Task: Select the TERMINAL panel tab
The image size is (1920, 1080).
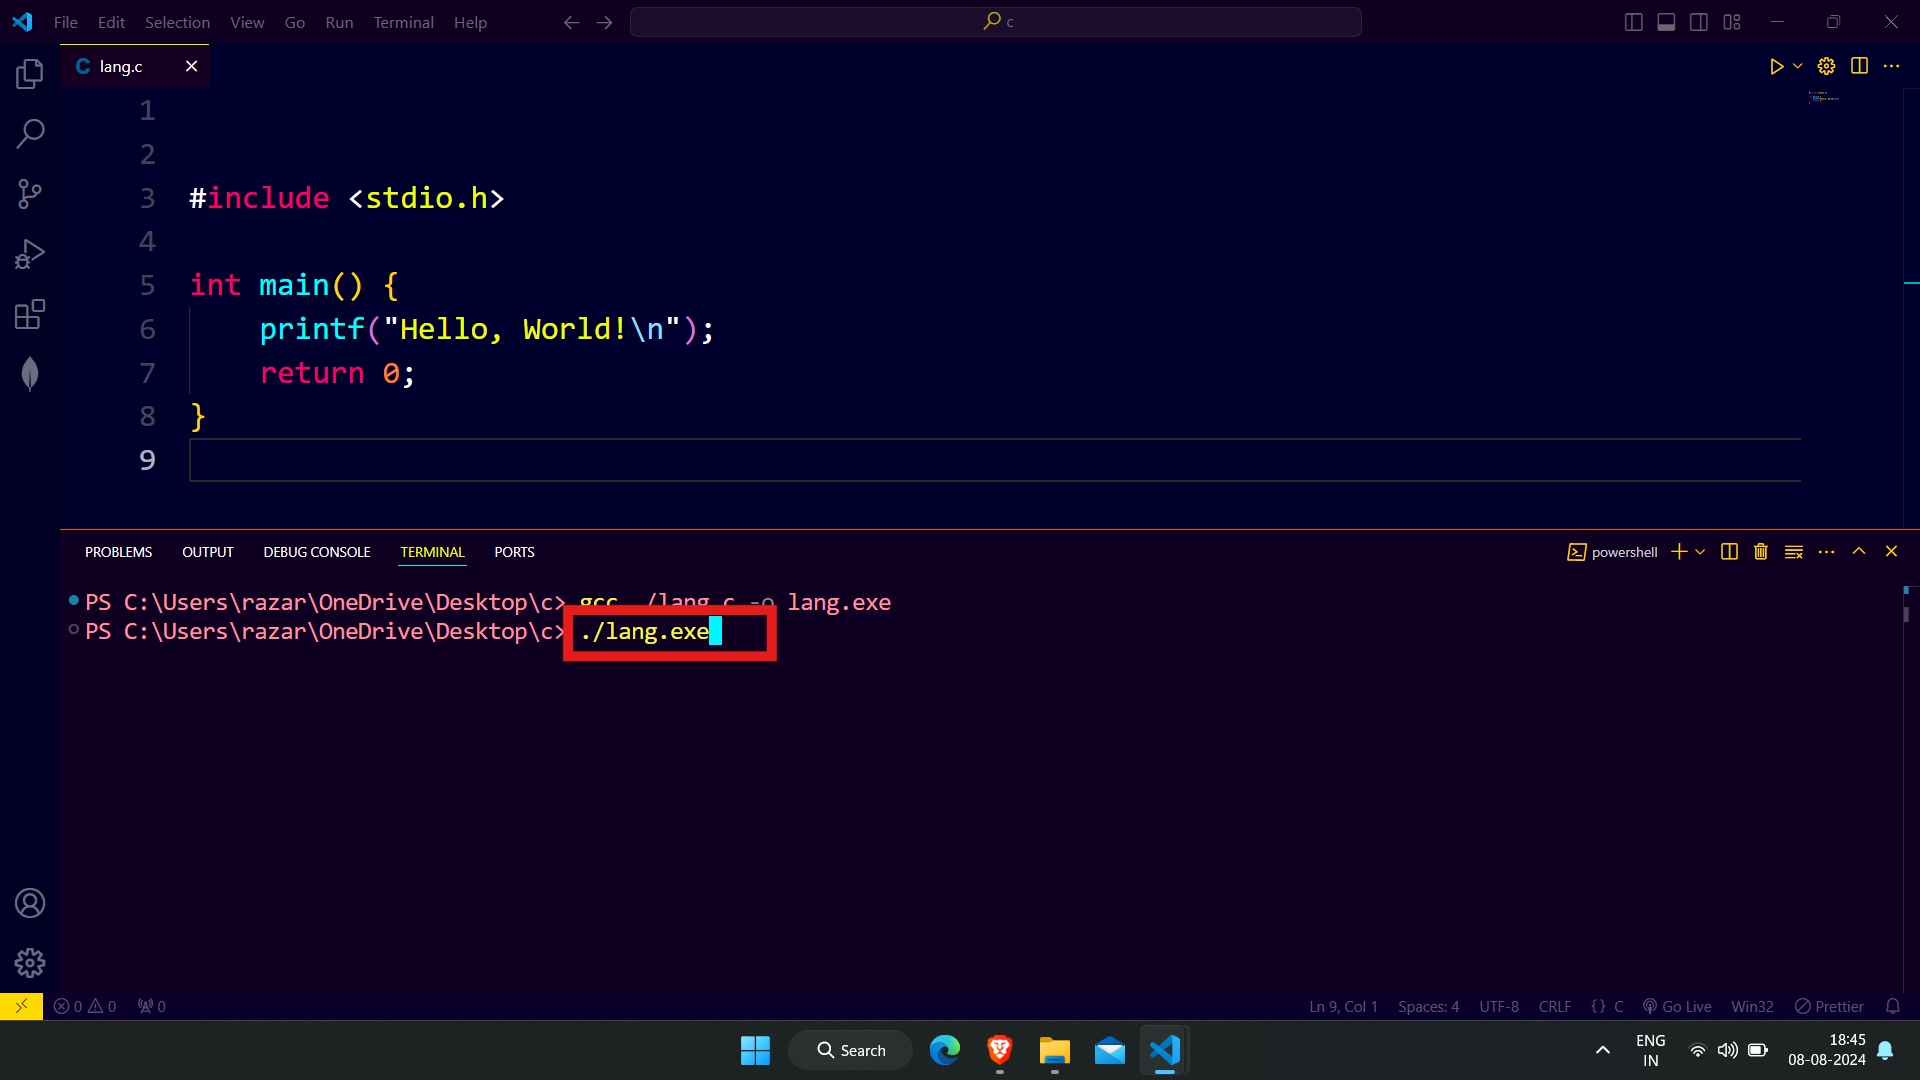Action: (x=432, y=552)
